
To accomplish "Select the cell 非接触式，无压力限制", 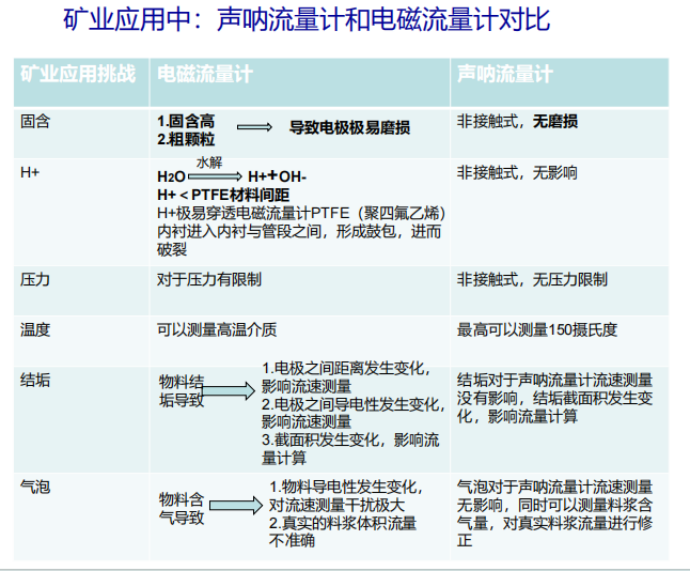I will click(x=532, y=280).
